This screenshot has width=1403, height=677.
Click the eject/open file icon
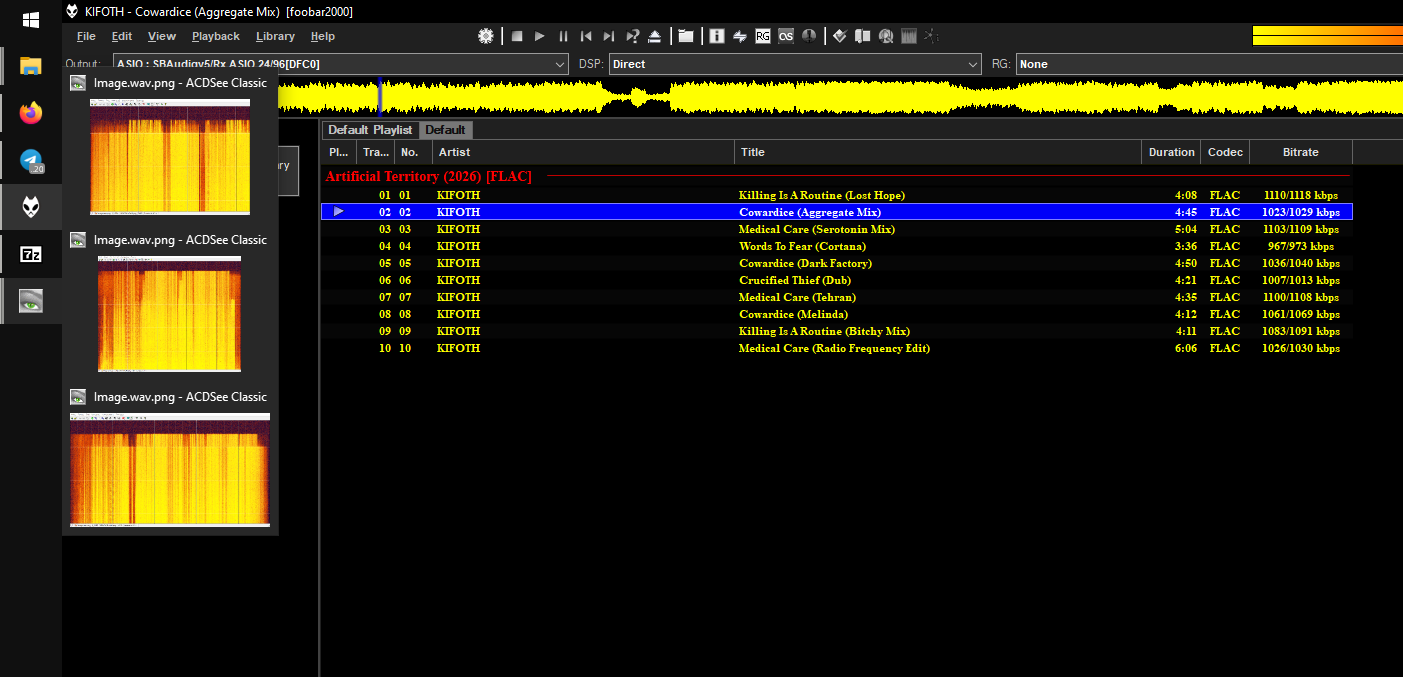point(654,36)
